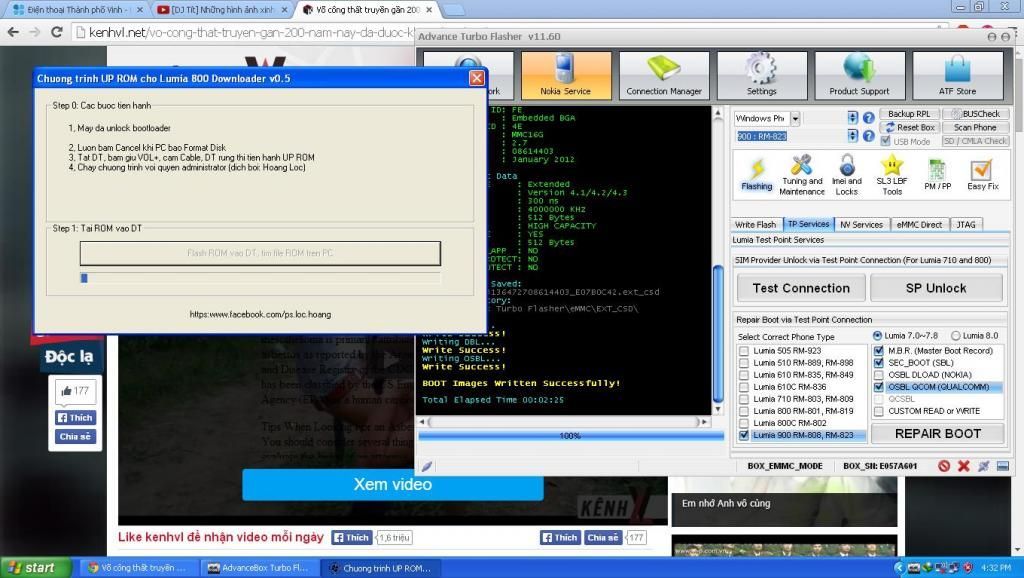Click help icon beside 900 : RM-823 model
The height and width of the screenshot is (578, 1024).
pos(869,136)
